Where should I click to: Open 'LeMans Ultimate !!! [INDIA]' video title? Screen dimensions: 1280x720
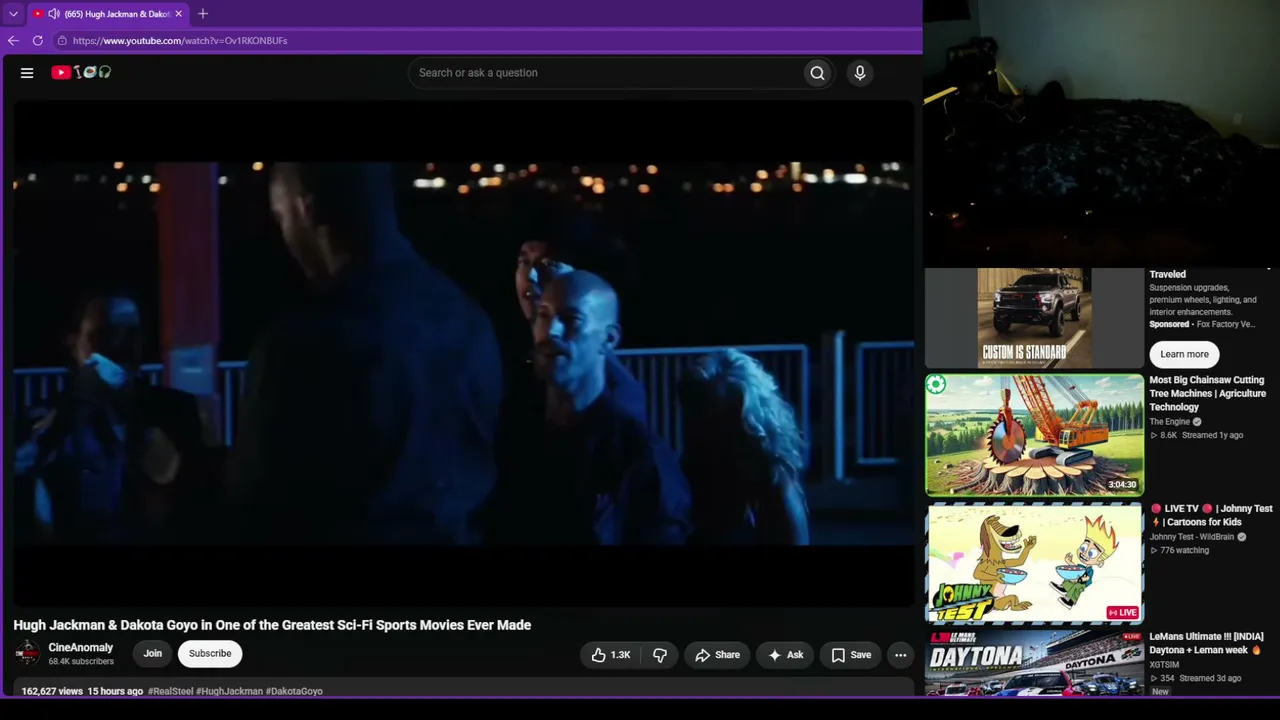click(1206, 643)
